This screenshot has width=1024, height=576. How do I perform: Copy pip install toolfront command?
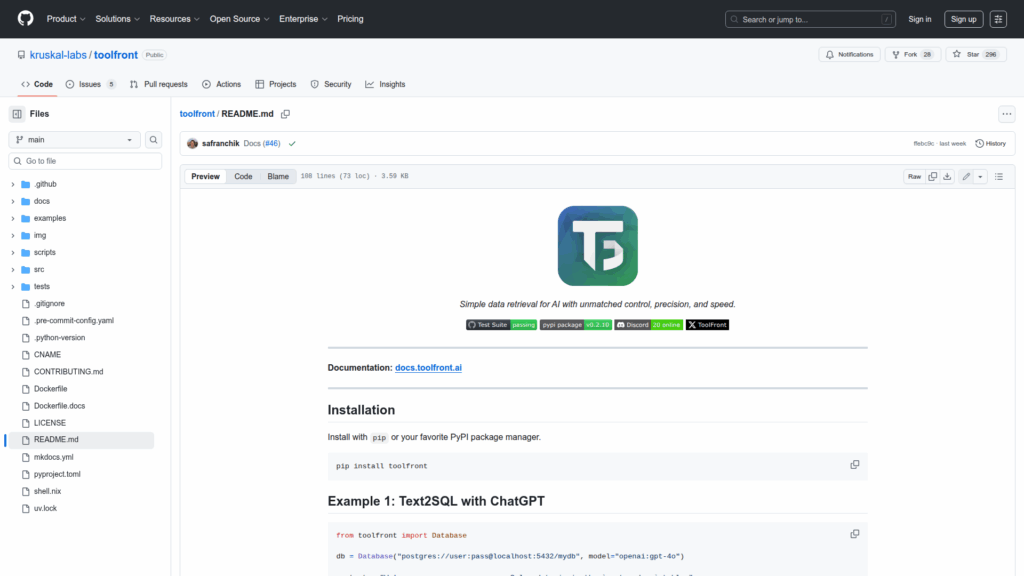pos(854,465)
